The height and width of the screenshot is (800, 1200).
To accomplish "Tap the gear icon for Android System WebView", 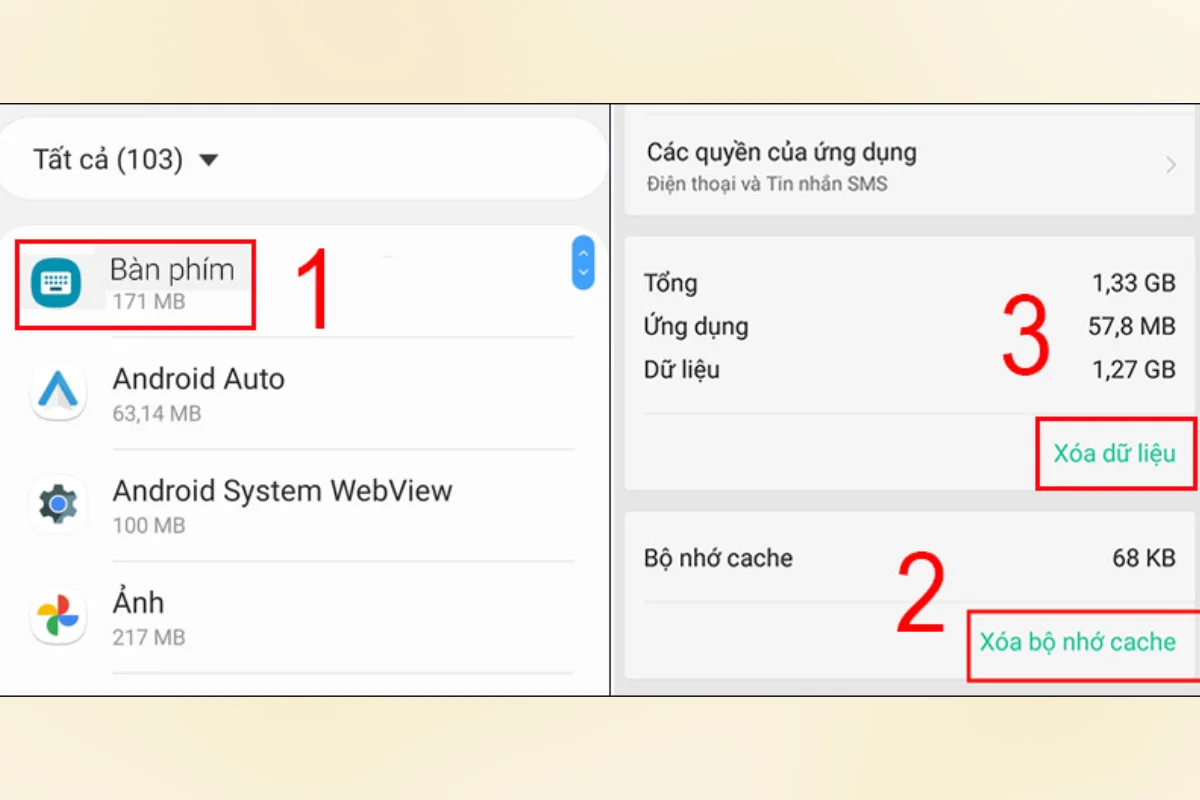I will (x=58, y=504).
